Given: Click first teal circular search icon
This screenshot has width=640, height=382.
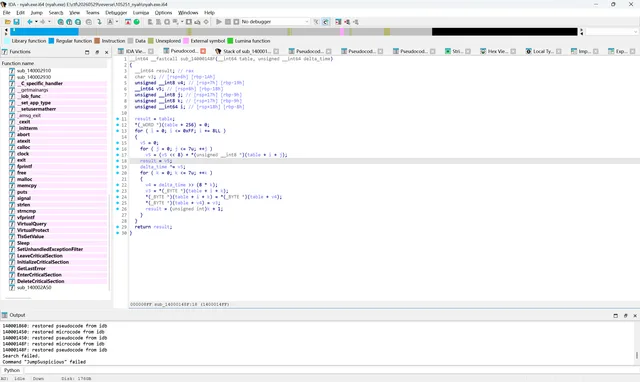Looking at the screenshot, I should [60, 22].
